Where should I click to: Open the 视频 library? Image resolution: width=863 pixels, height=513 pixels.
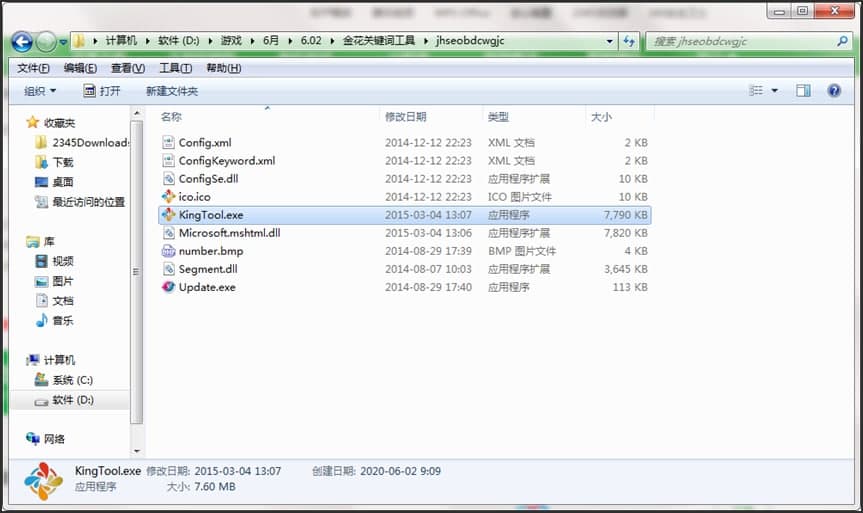coord(54,261)
